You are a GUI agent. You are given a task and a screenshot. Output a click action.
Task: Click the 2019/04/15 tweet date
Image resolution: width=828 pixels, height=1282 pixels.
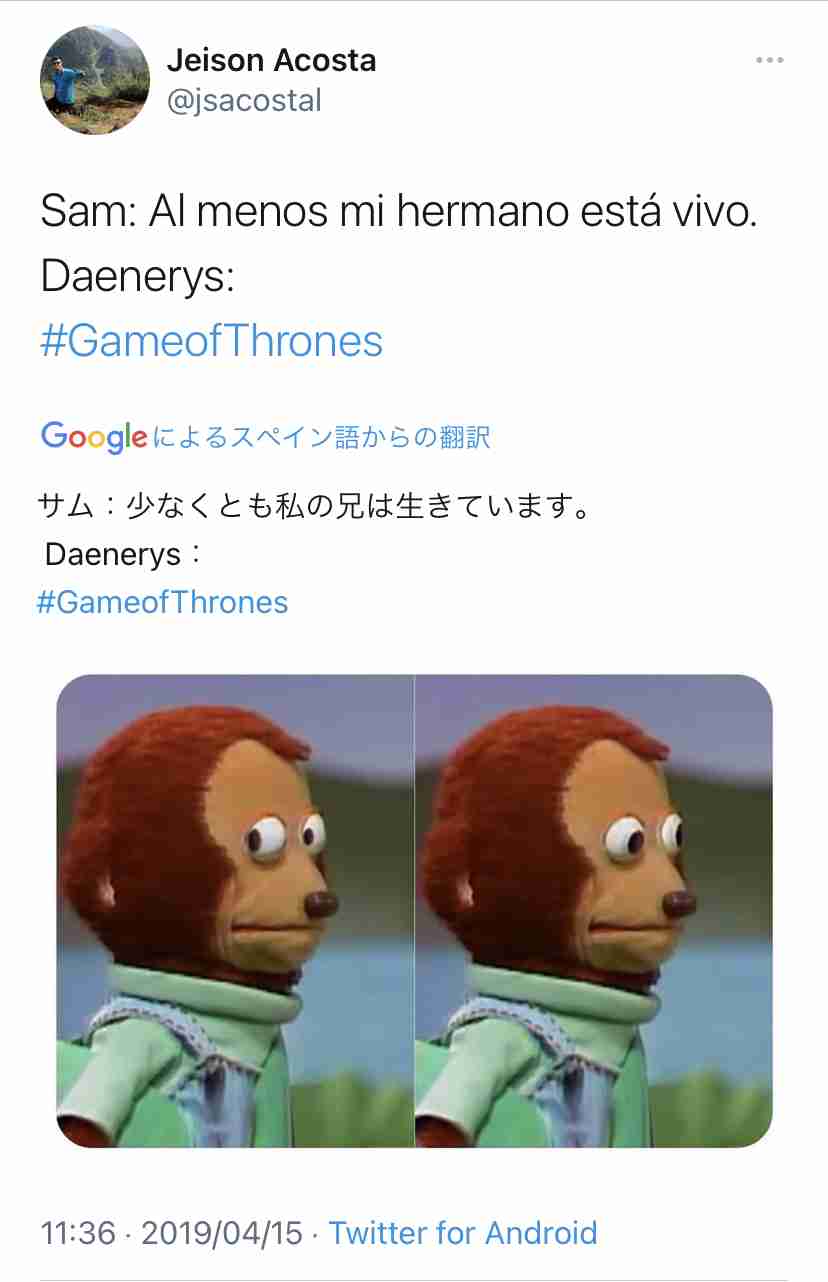click(x=222, y=1232)
